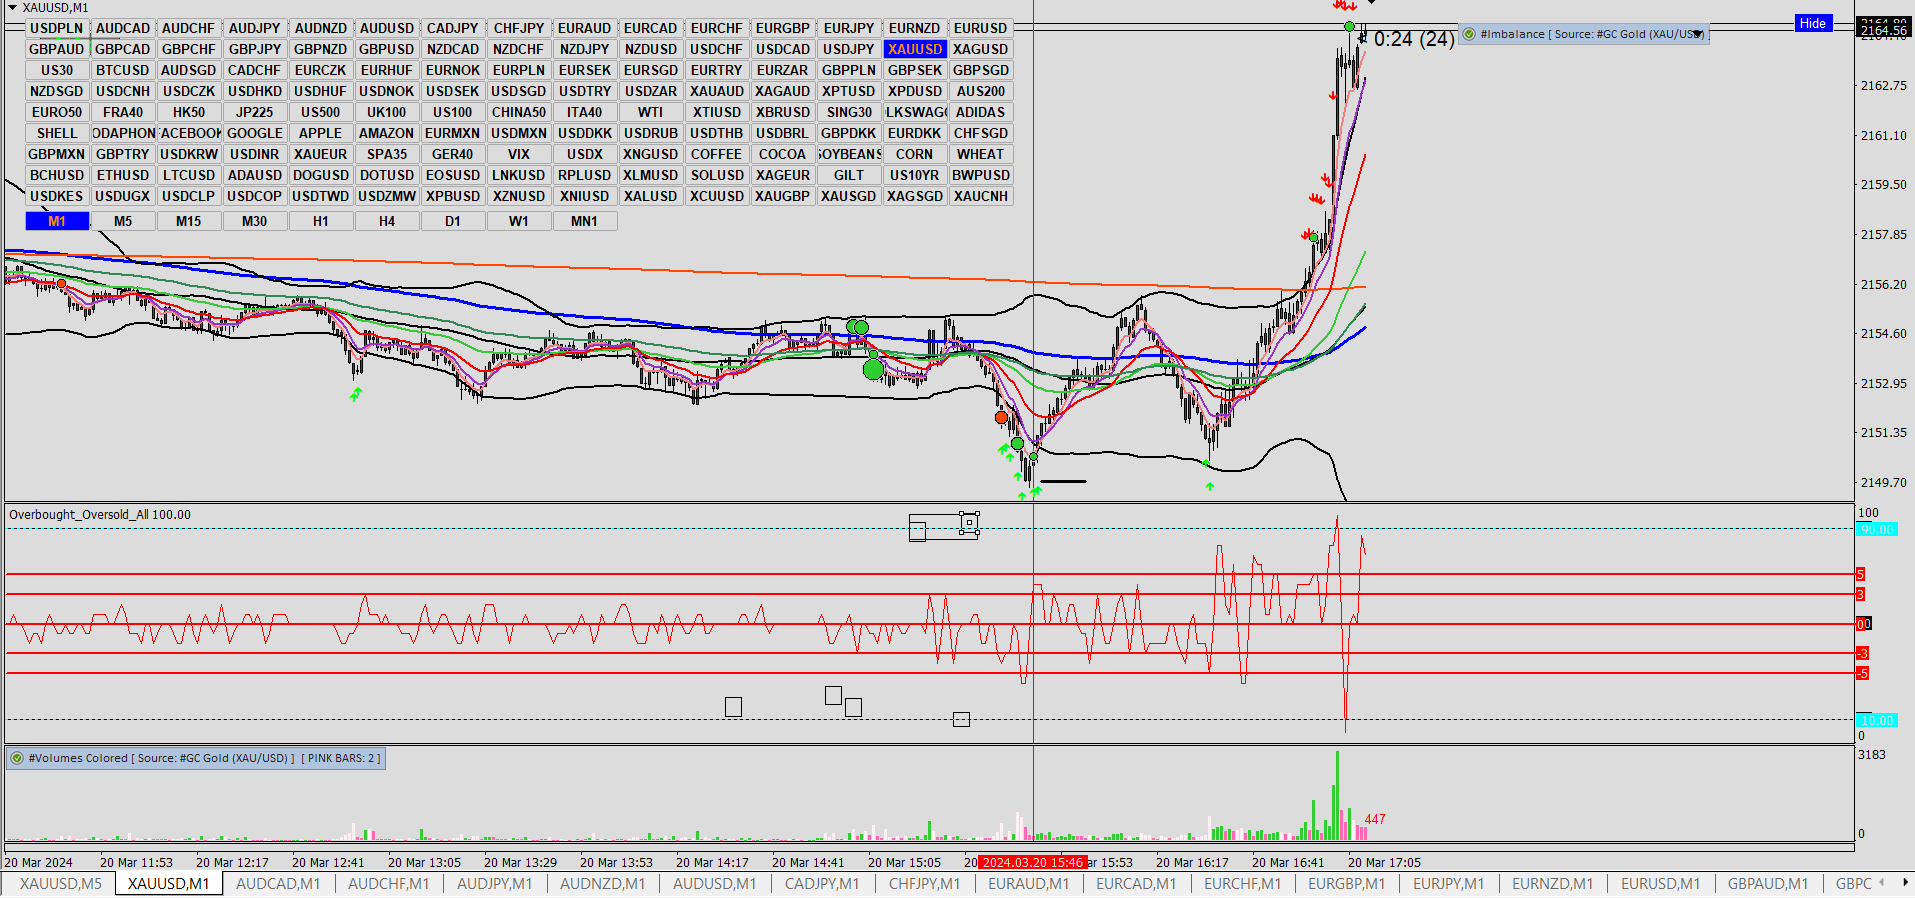Open the XAUUSD,M1 chart menu triangle

(x=12, y=8)
